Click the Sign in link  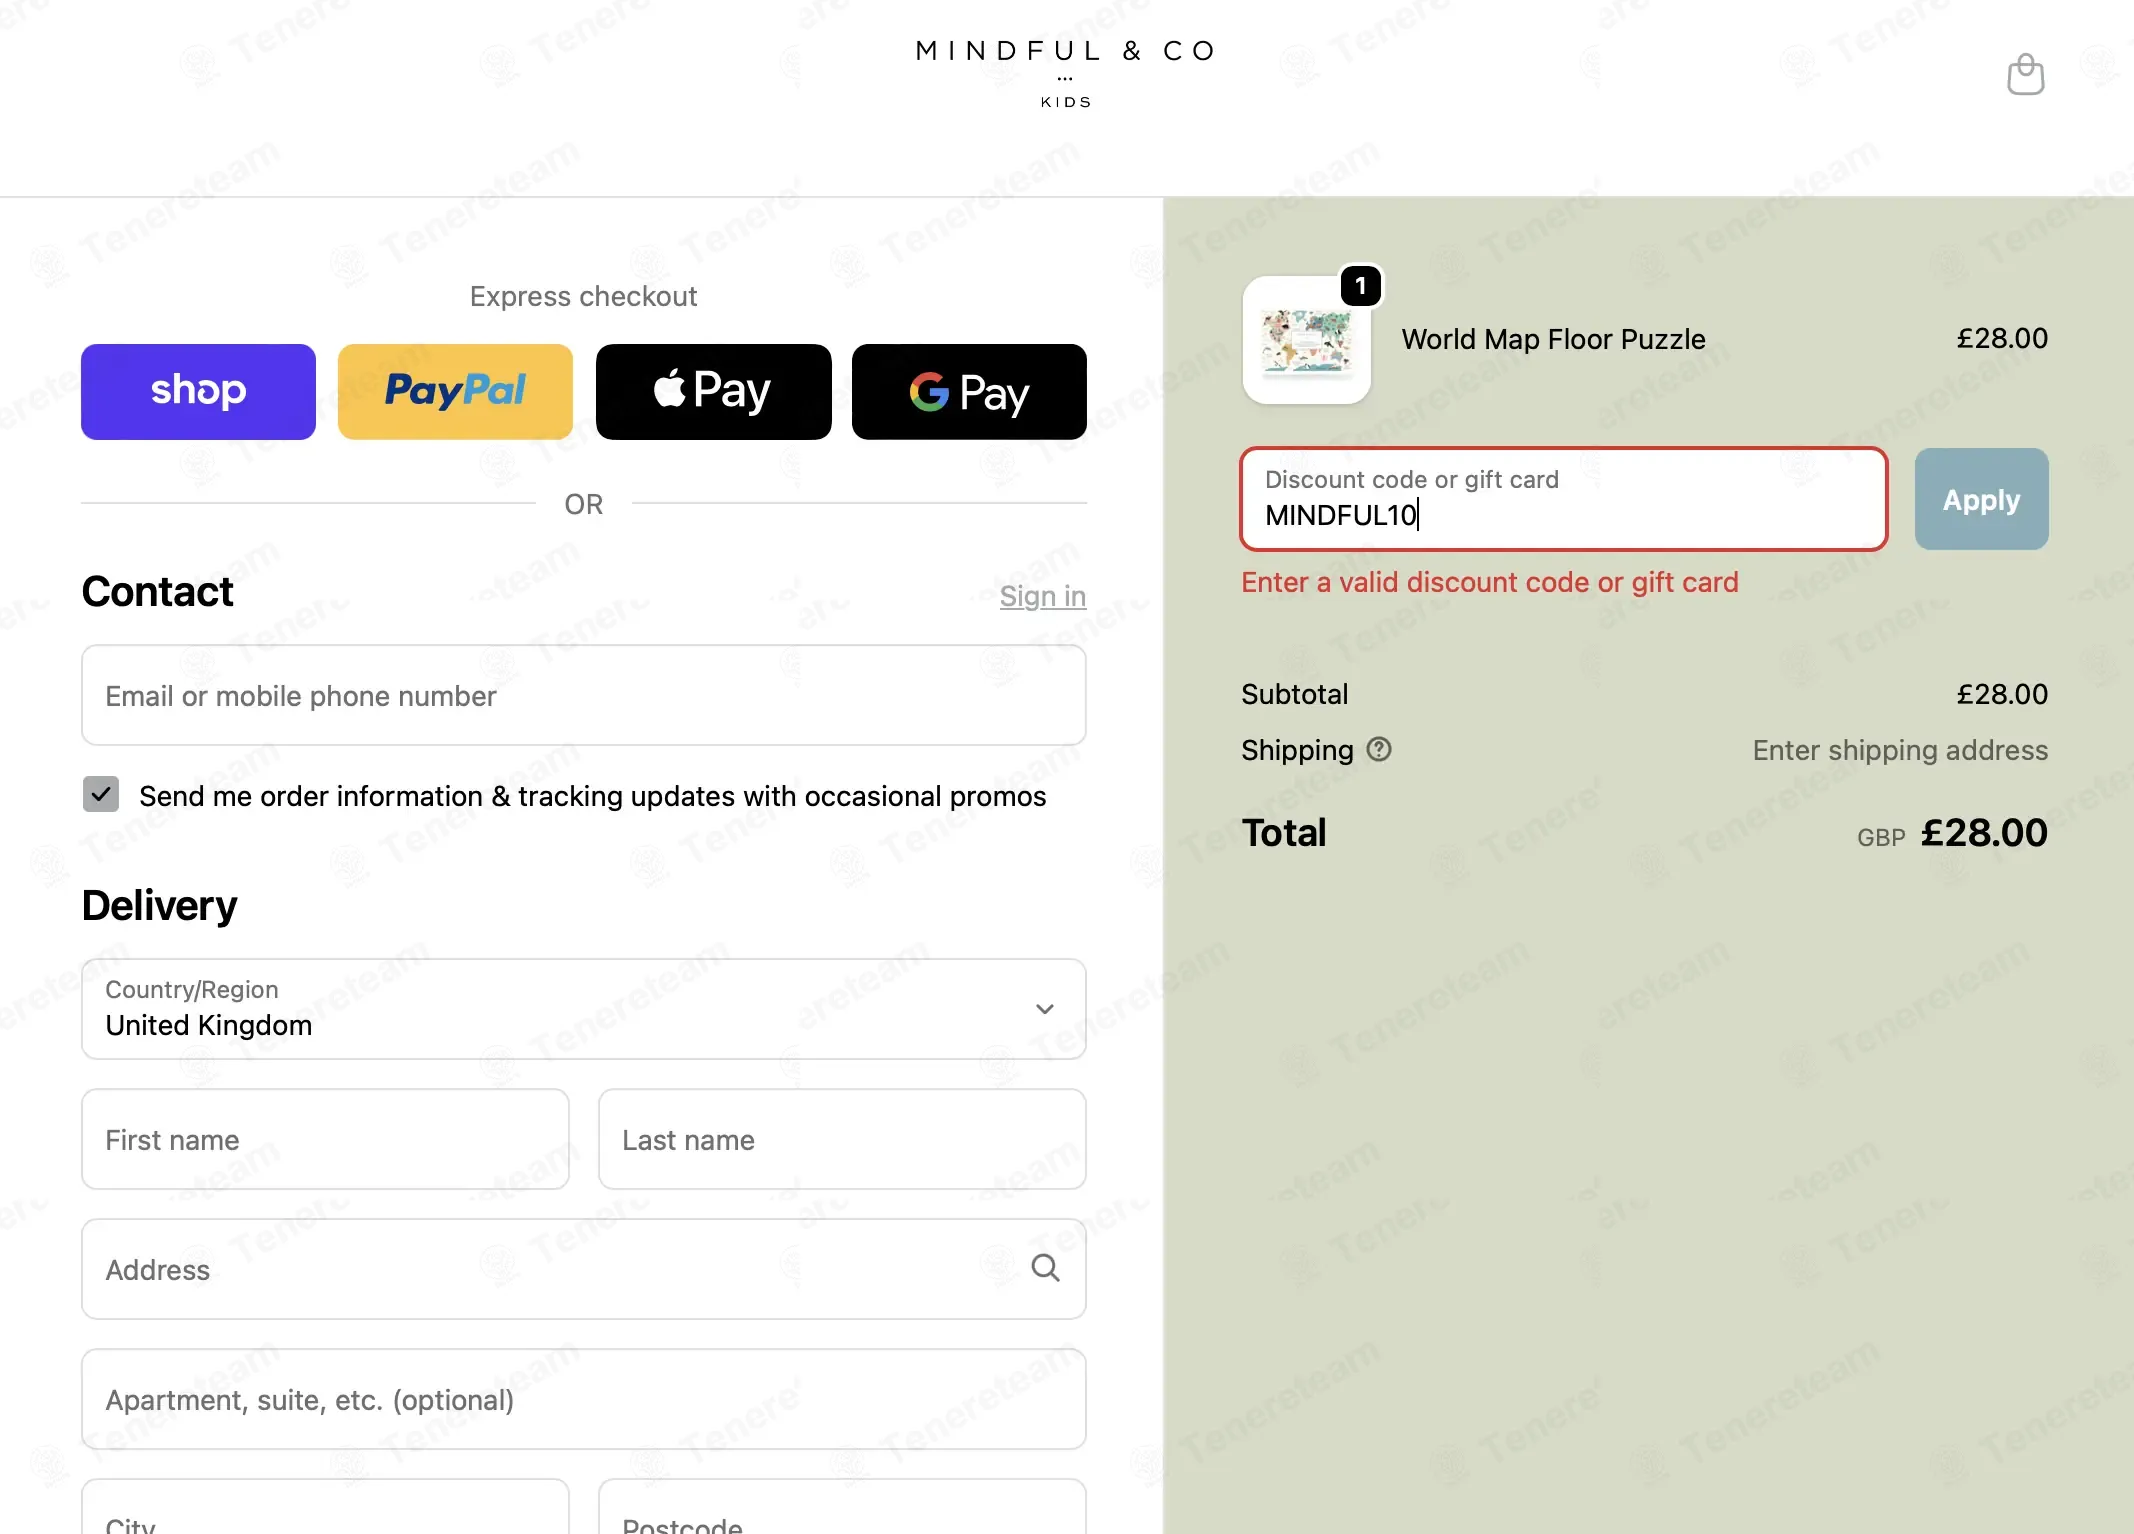point(1042,596)
